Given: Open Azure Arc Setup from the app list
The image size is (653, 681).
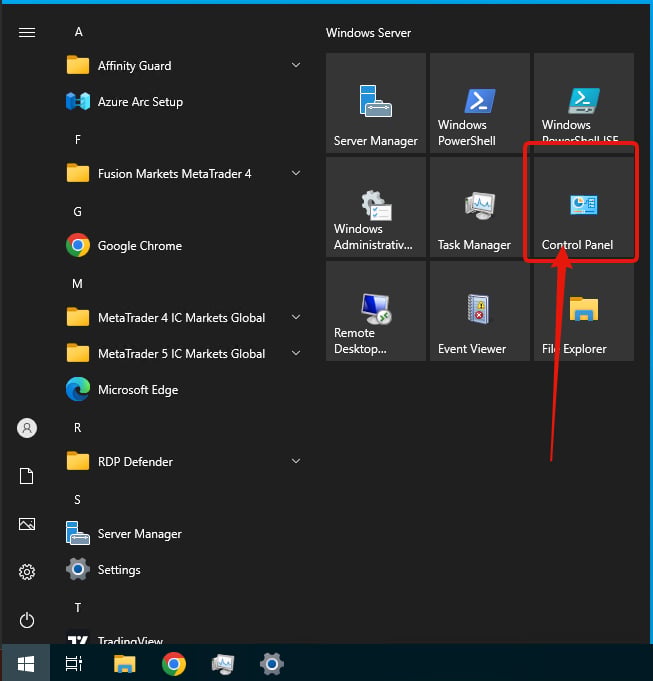Looking at the screenshot, I should click(x=185, y=102).
